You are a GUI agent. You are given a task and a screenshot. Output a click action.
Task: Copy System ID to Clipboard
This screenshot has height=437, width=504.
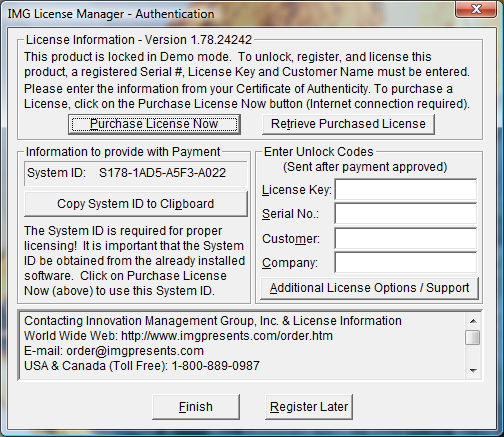[x=136, y=204]
